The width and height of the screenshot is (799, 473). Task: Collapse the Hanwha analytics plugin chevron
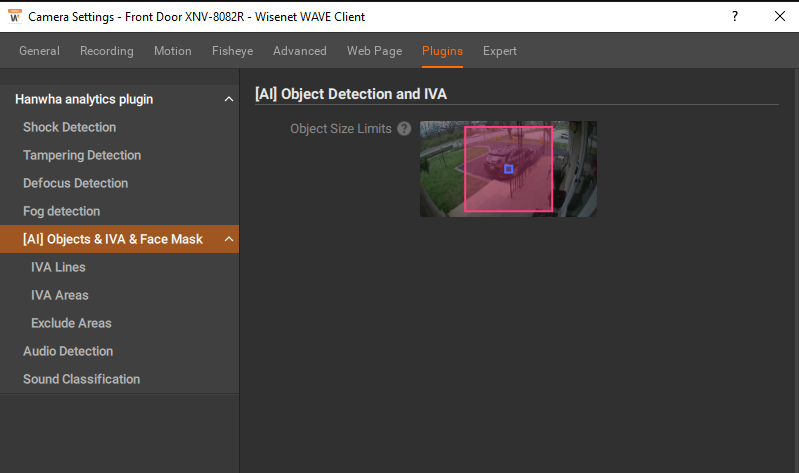point(229,99)
